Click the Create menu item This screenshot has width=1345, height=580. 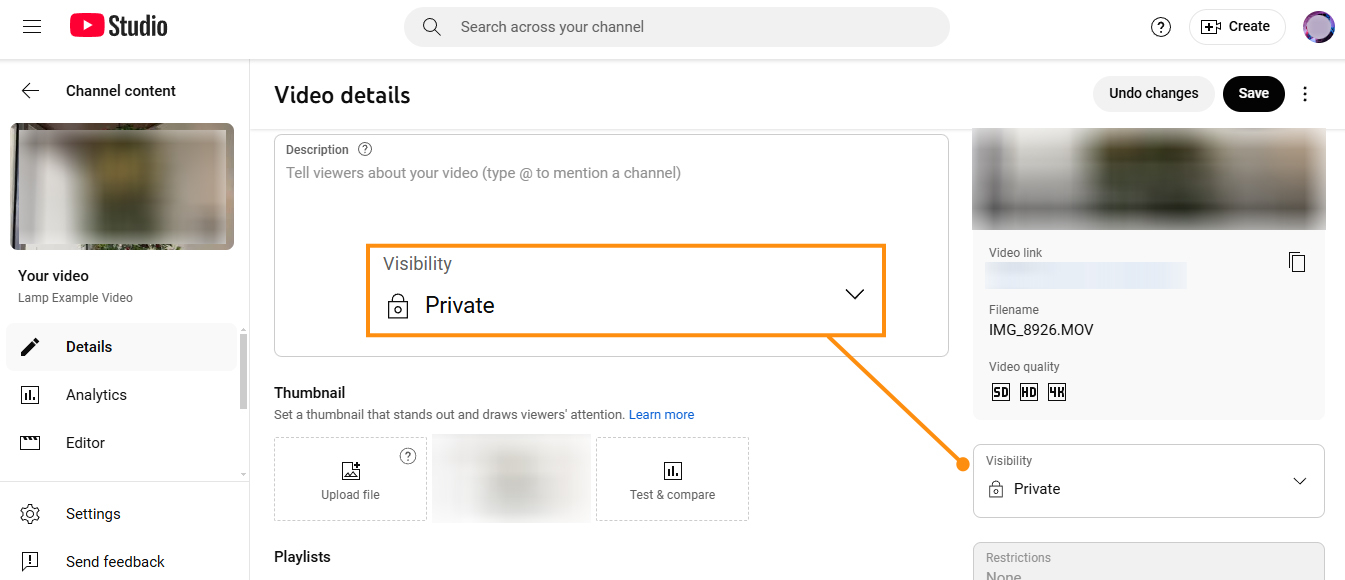click(x=1237, y=27)
